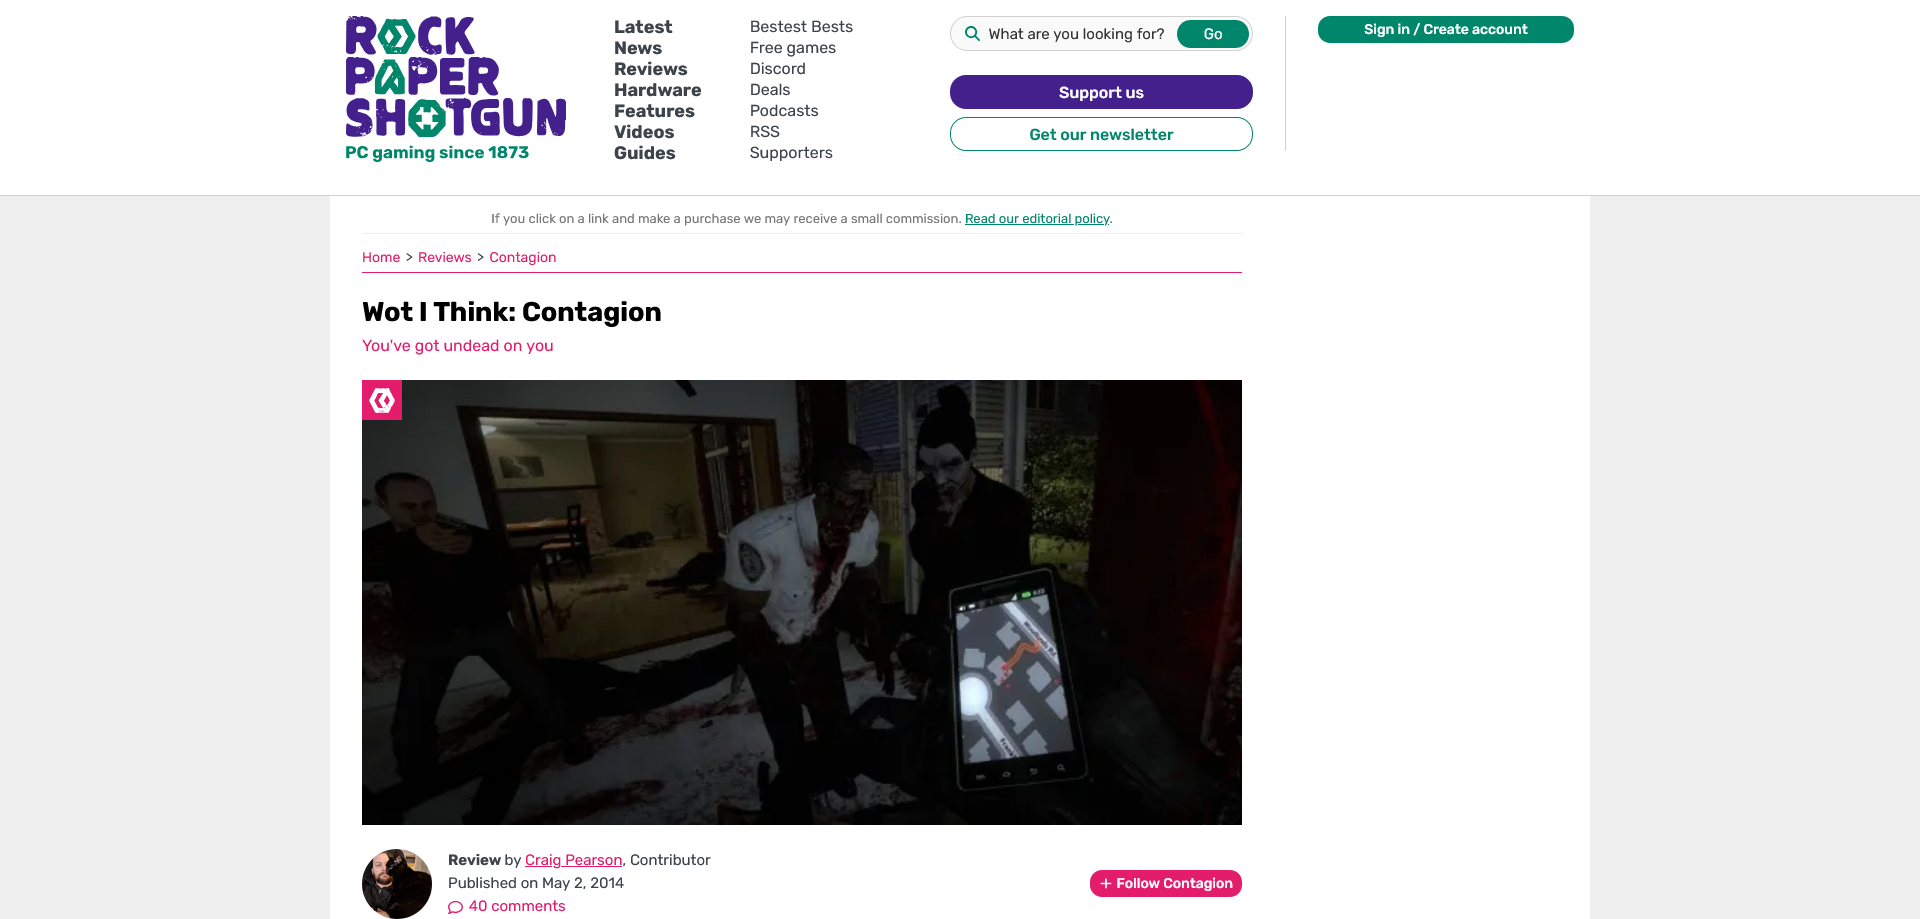Image resolution: width=1920 pixels, height=919 pixels.
Task: Type in the search input field
Action: tap(1076, 34)
